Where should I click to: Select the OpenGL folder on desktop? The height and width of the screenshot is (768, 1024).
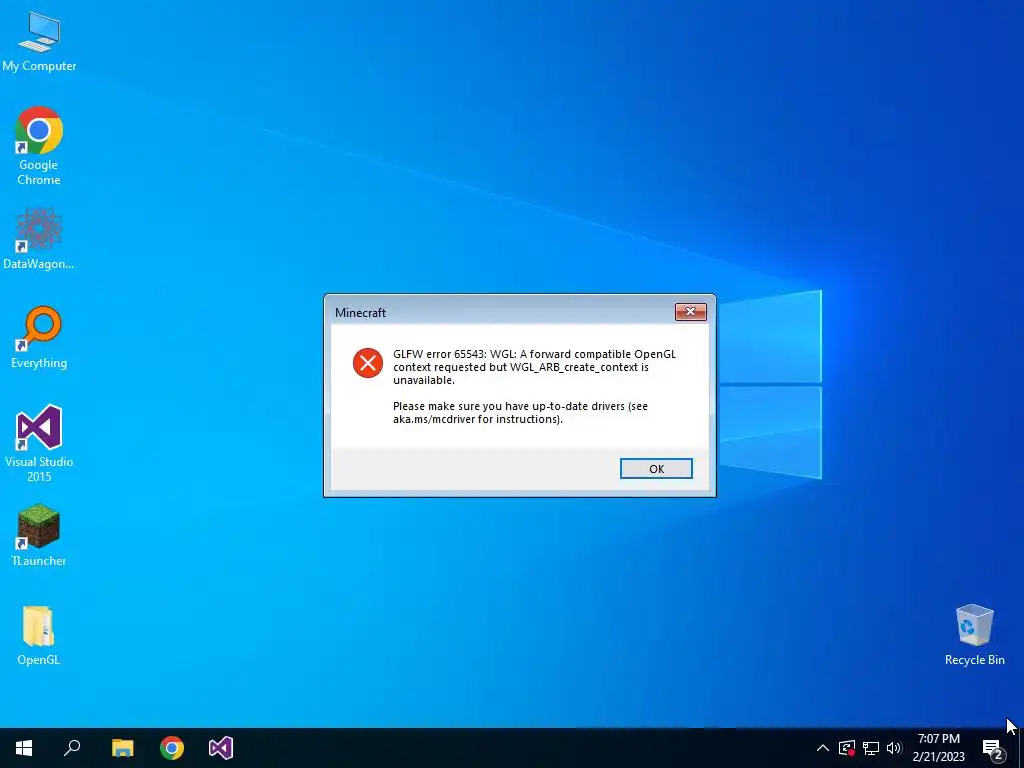[39, 635]
